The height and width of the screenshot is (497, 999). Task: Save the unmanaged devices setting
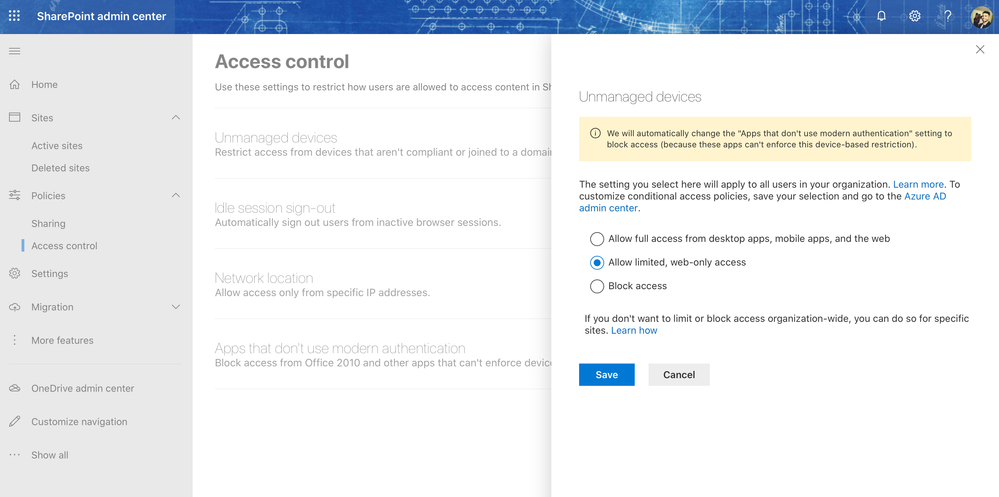[x=607, y=375]
